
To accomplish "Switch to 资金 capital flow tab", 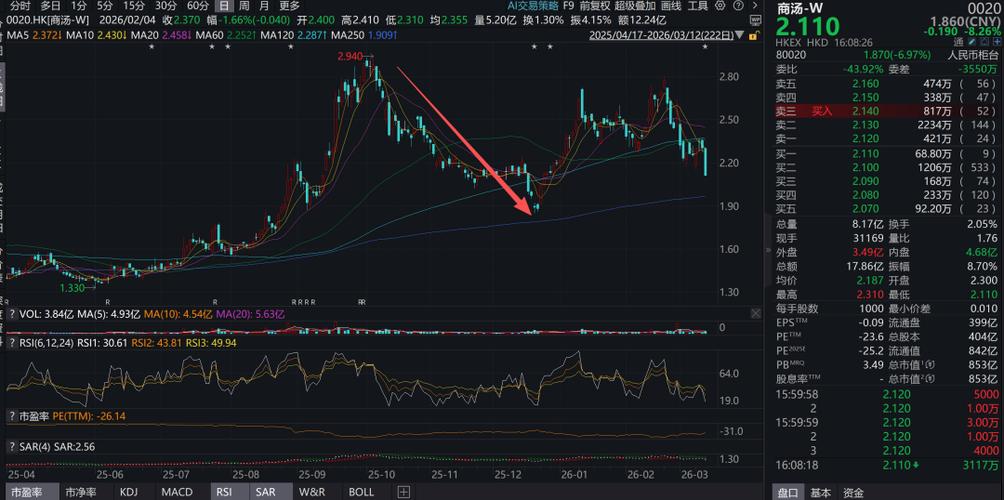I will [852, 492].
